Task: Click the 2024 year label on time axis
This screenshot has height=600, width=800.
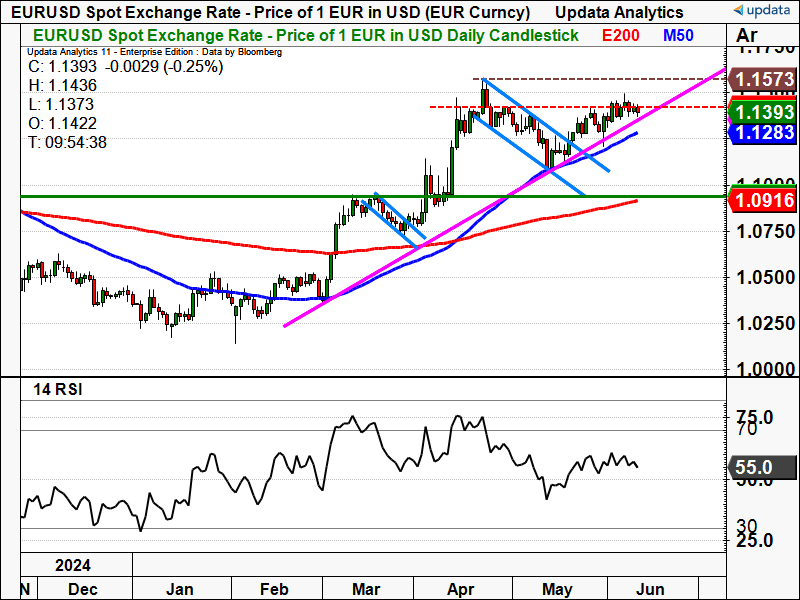Action: [x=73, y=565]
